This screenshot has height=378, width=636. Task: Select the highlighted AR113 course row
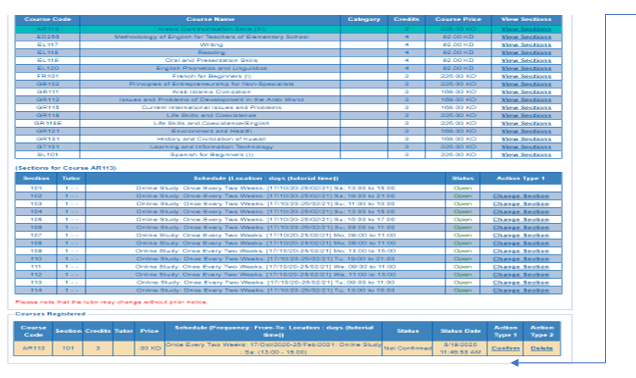pos(288,29)
